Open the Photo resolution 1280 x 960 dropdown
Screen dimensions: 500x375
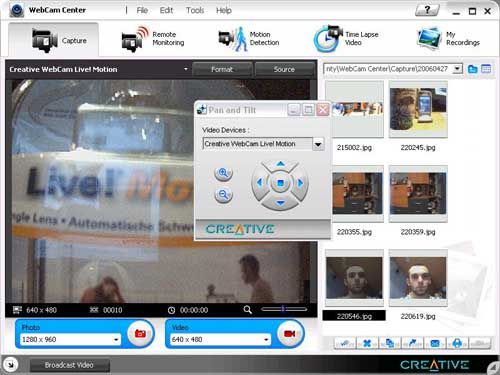pos(116,339)
